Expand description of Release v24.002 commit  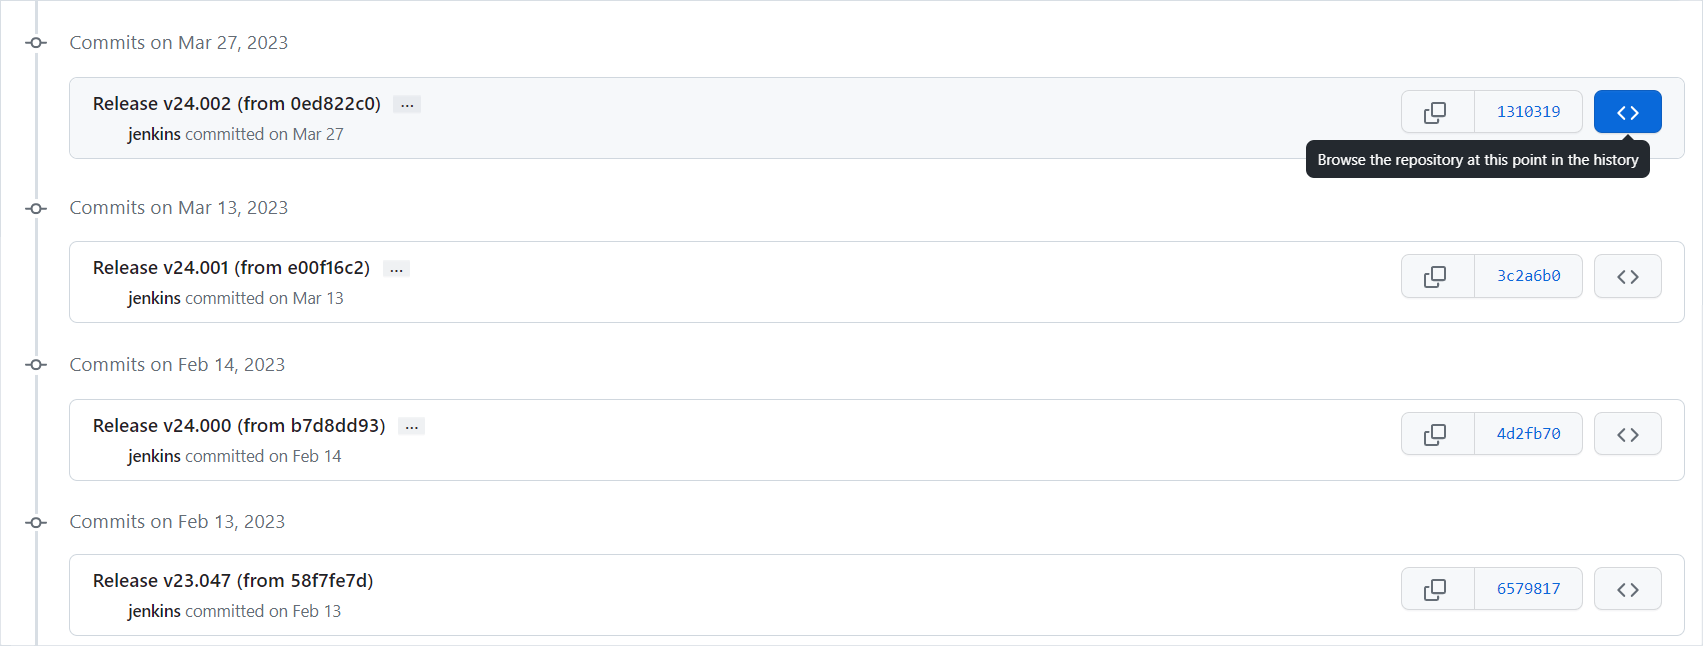(x=407, y=105)
